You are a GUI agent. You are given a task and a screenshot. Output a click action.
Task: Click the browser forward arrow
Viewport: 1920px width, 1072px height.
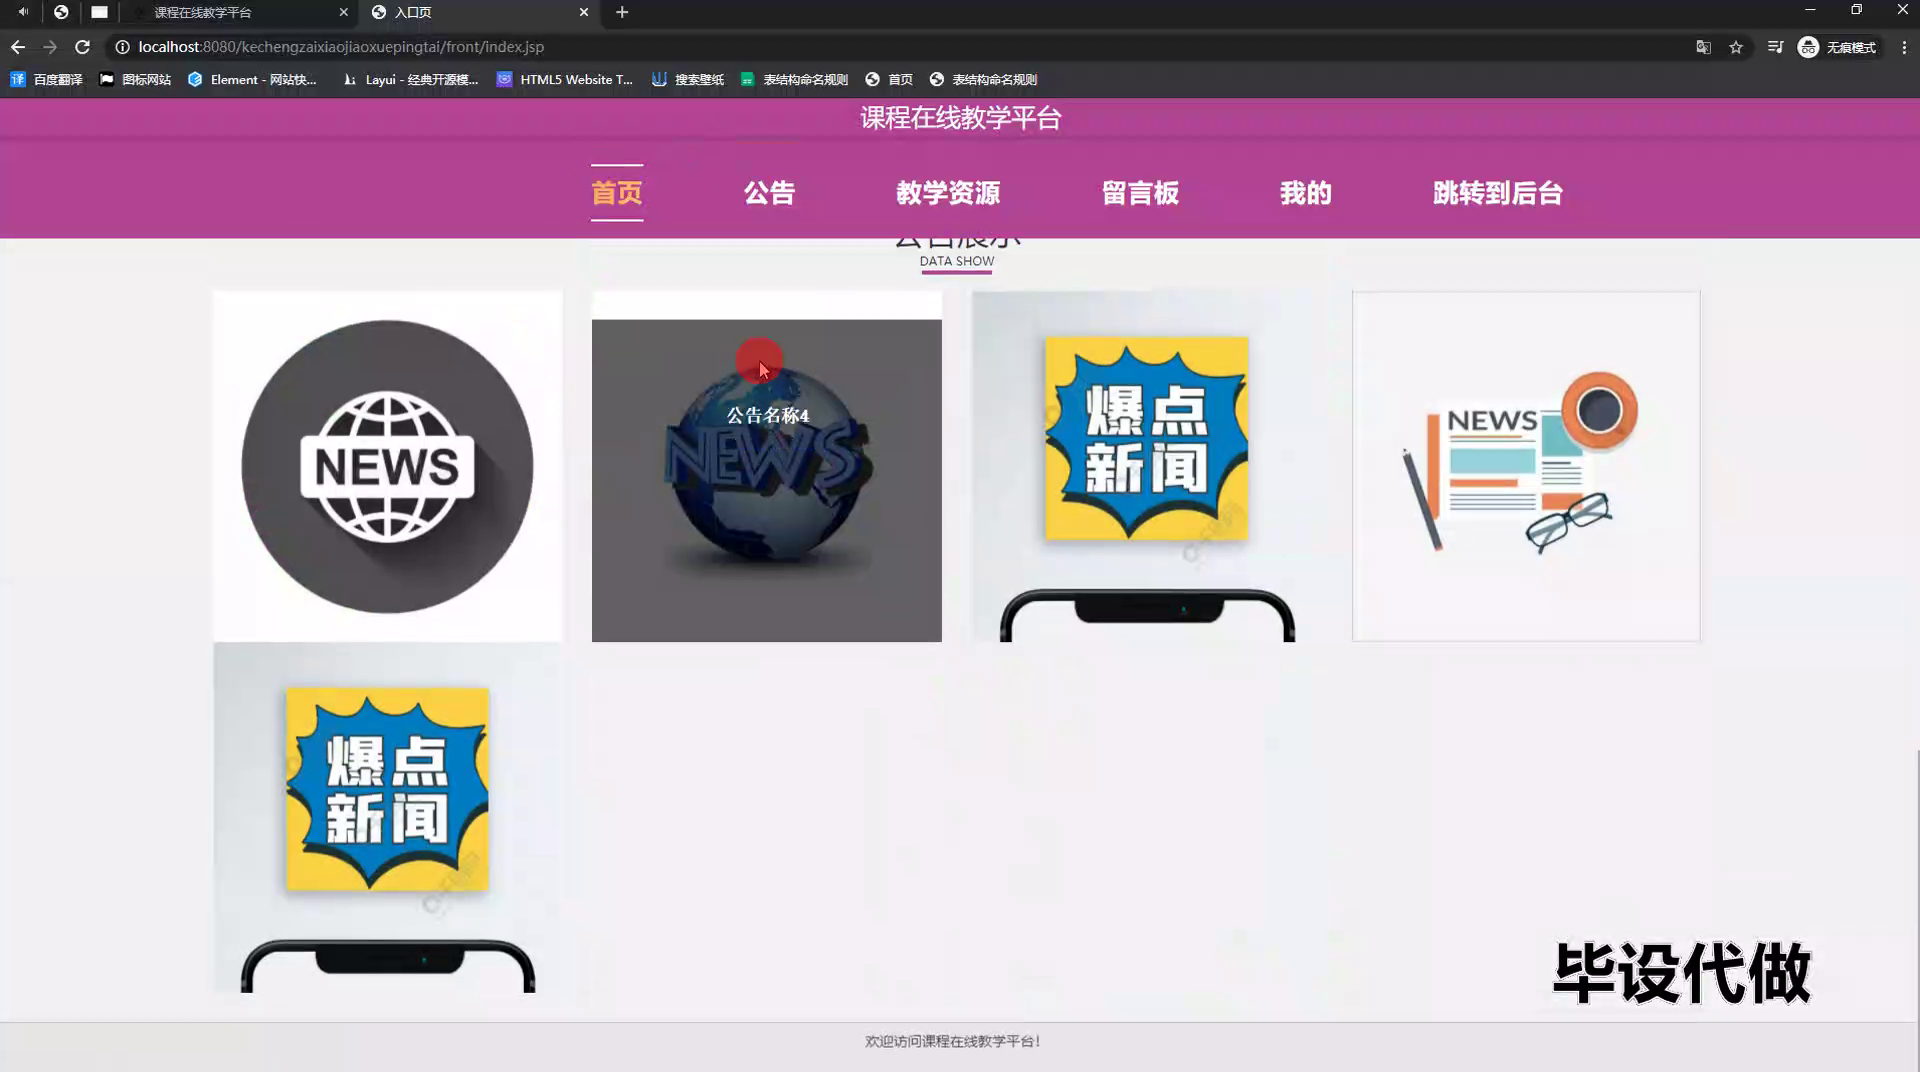(x=50, y=47)
